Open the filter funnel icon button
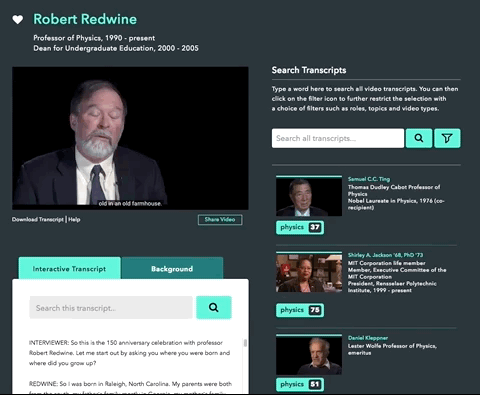Image resolution: width=480 pixels, height=395 pixels. pos(447,138)
